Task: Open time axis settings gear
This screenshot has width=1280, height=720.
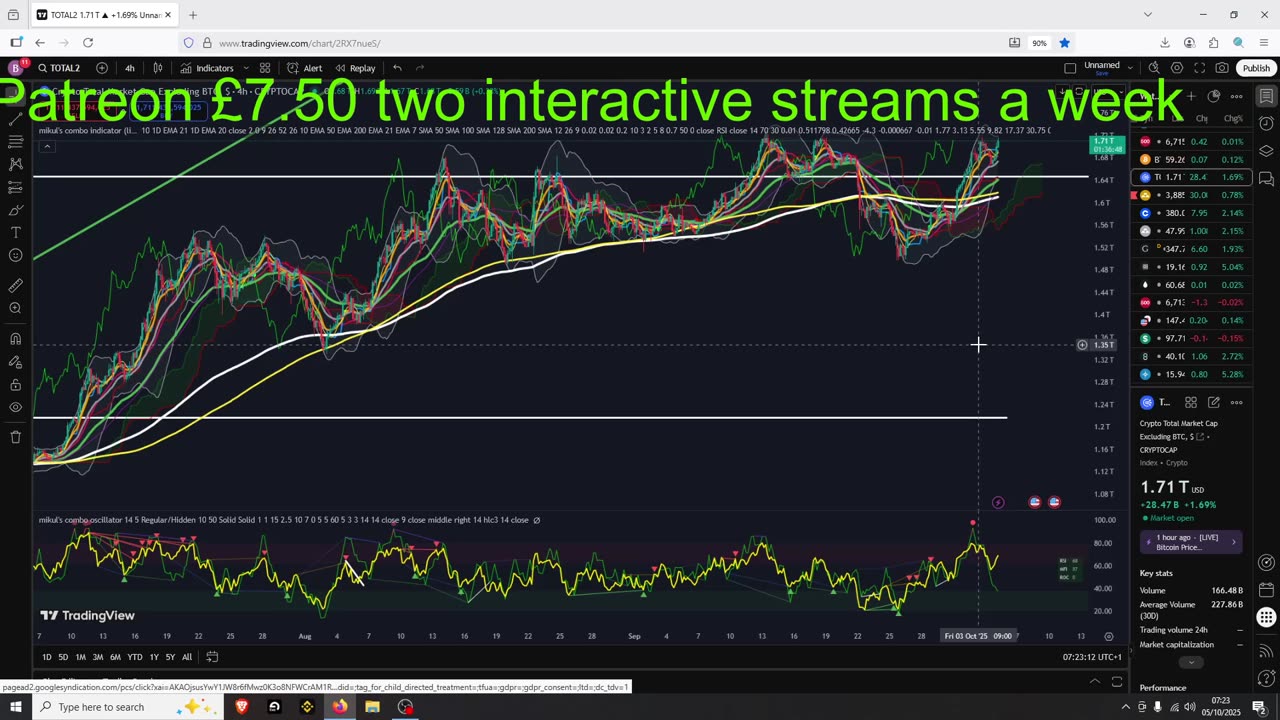Action: click(x=1108, y=636)
